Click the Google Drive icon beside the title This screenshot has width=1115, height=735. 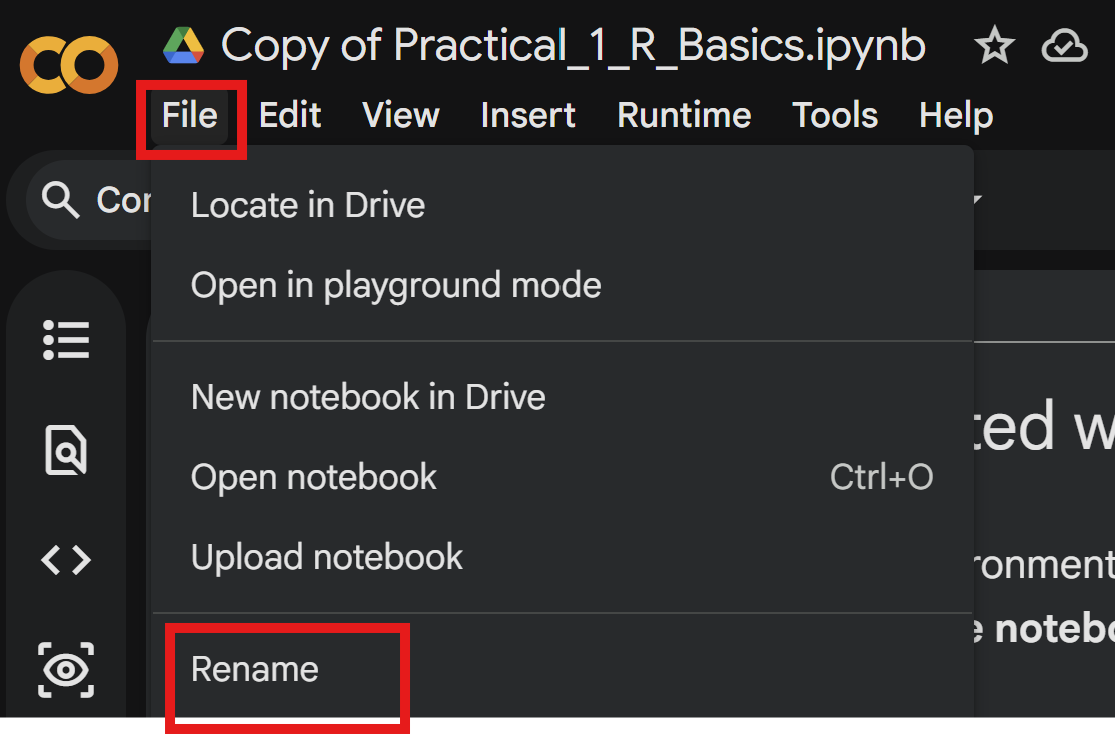183,46
